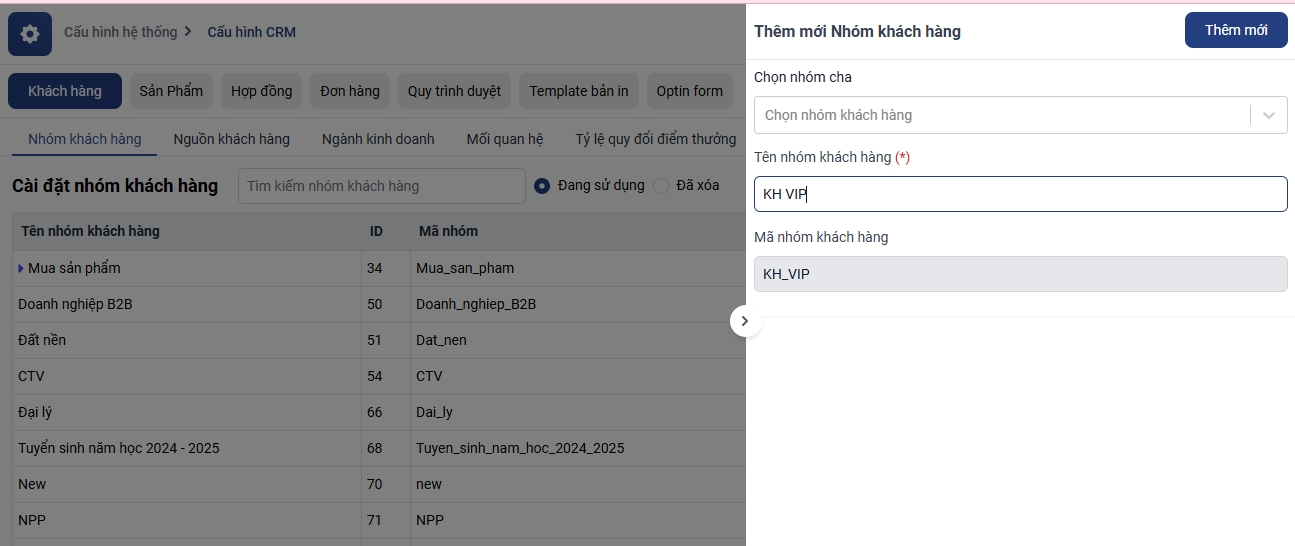1295x546 pixels.
Task: Open the Nguồn khách hàng sub-tab
Action: click(x=231, y=139)
